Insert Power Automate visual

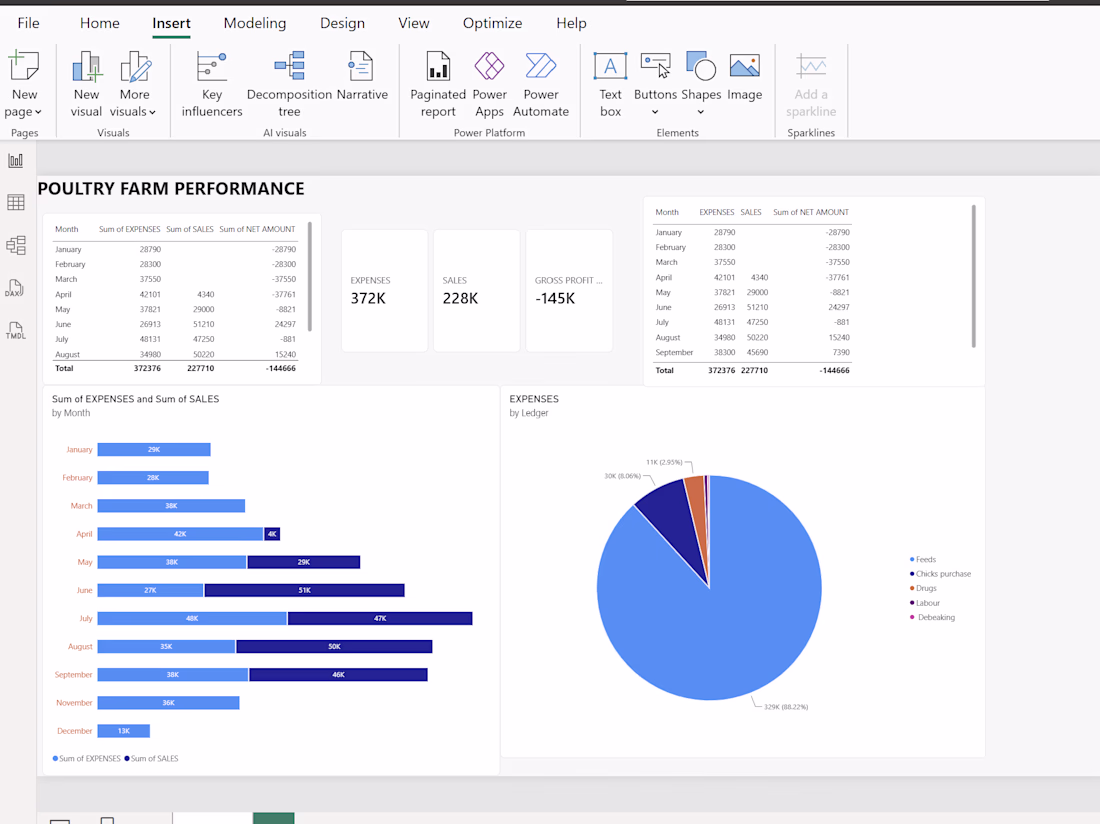(541, 84)
